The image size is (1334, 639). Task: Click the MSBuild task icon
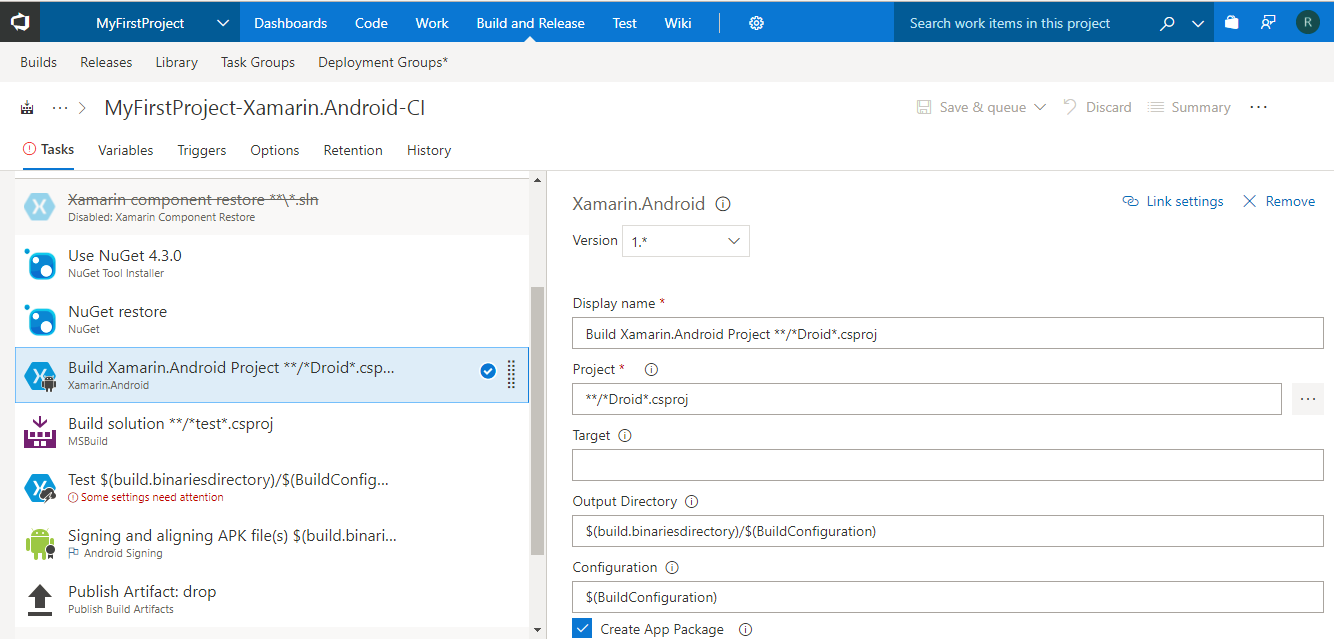tap(40, 432)
